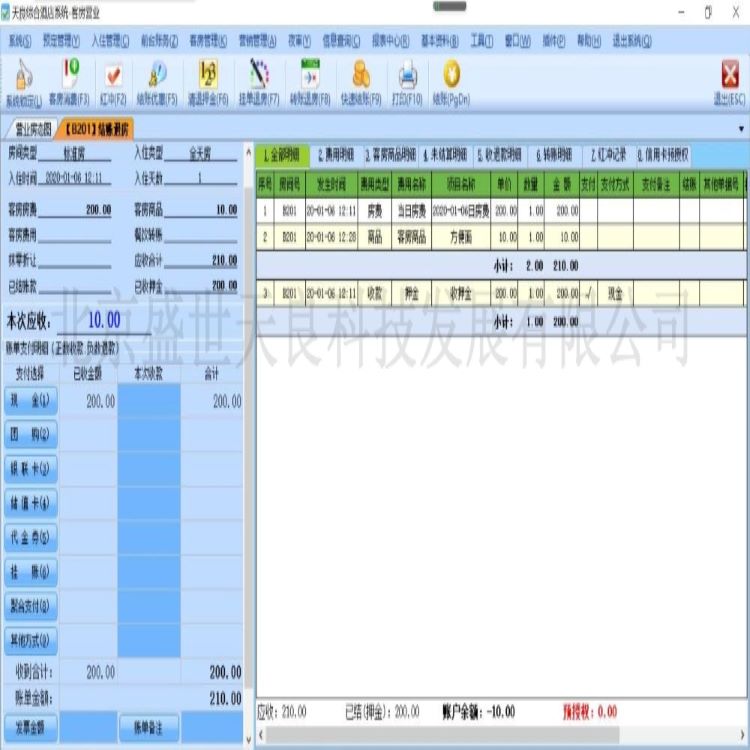The image size is (750, 750).
Task: Select the 收押金 cell in row 3
Action: coord(461,293)
